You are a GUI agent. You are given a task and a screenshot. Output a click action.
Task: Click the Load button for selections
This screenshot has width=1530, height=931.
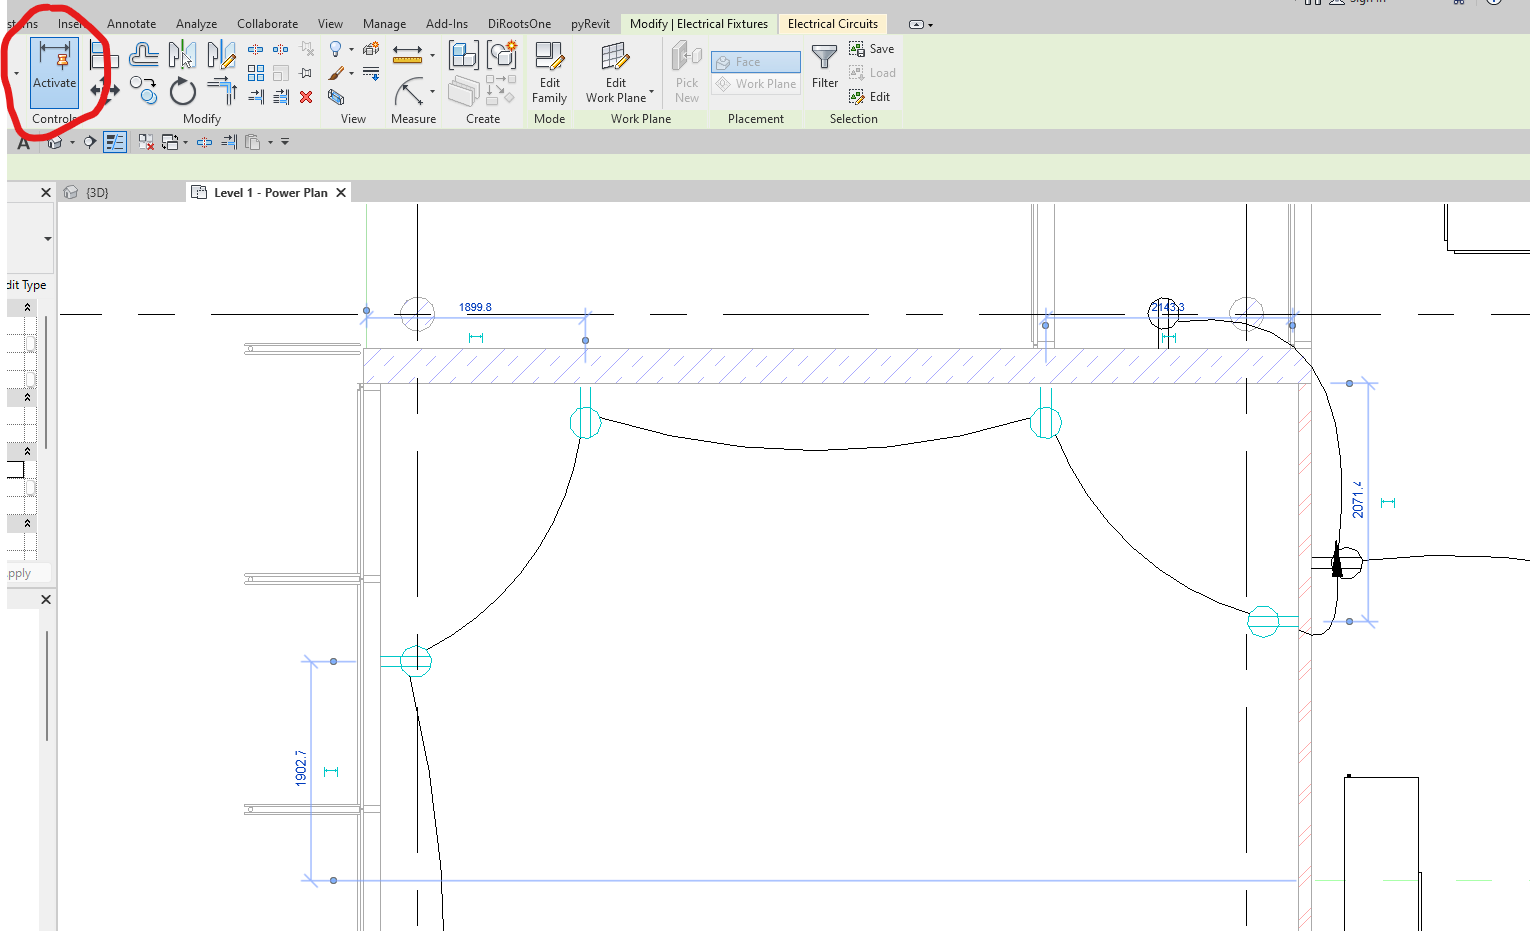pyautogui.click(x=871, y=72)
